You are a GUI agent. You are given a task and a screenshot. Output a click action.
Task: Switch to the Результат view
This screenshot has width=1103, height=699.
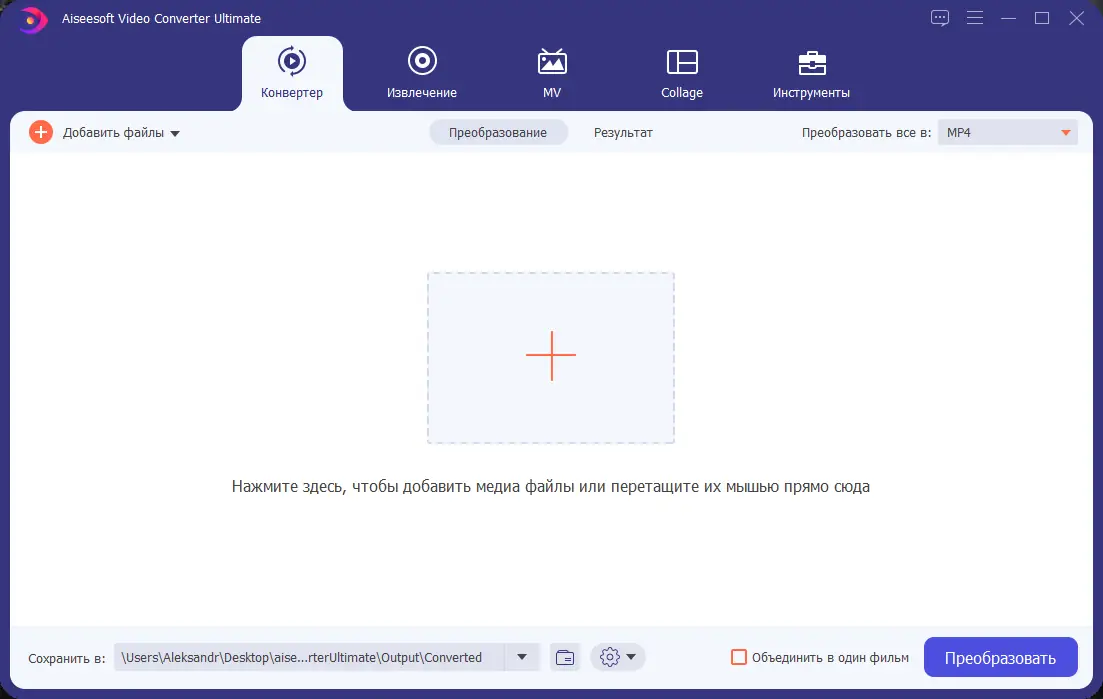pyautogui.click(x=622, y=131)
